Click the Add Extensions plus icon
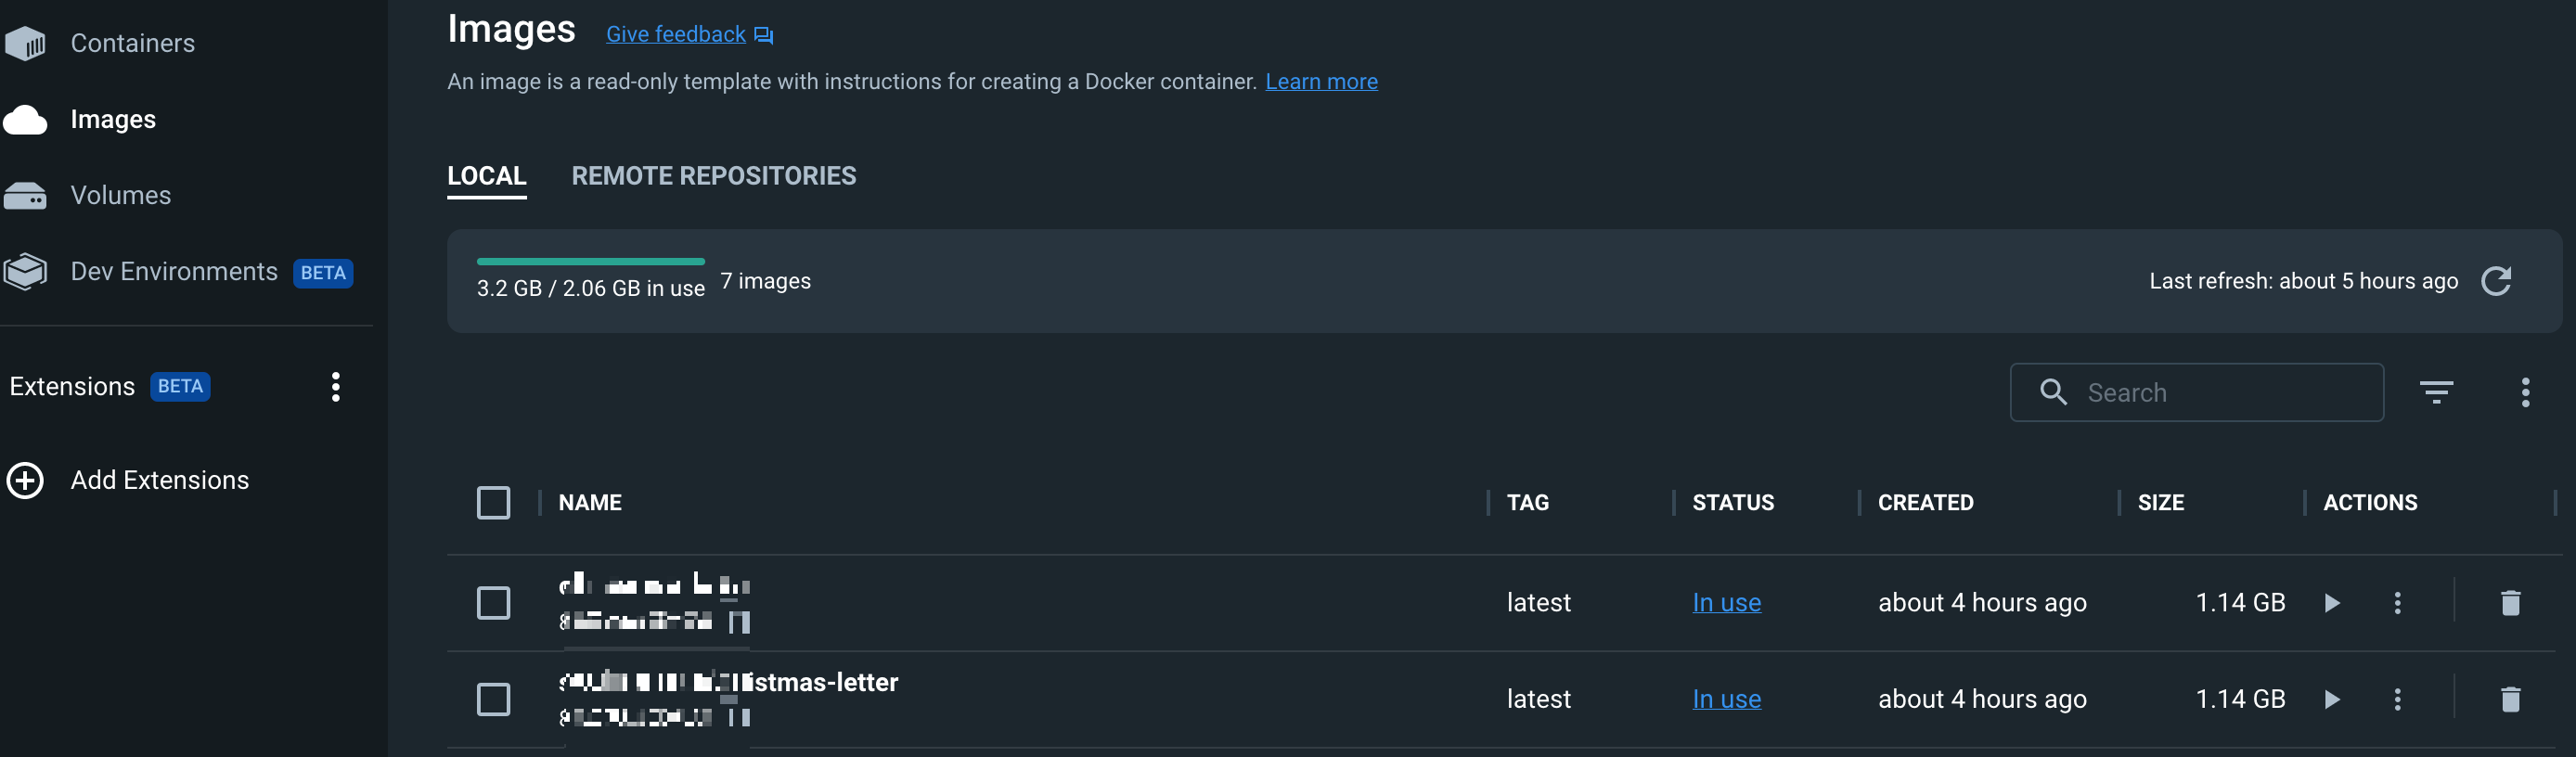 coord(25,480)
